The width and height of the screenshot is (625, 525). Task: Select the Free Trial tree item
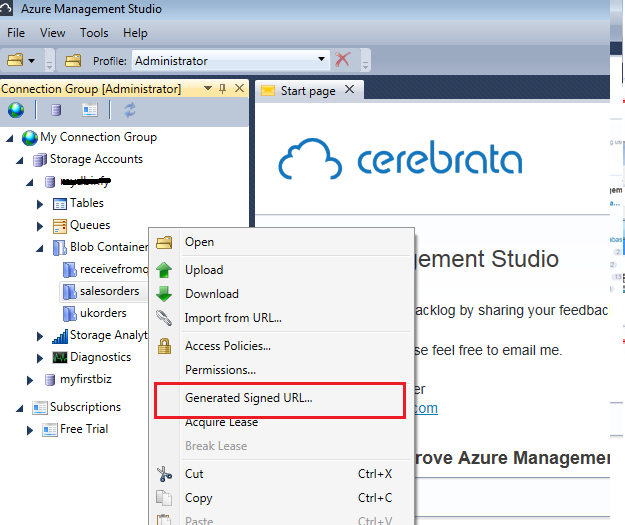[84, 429]
